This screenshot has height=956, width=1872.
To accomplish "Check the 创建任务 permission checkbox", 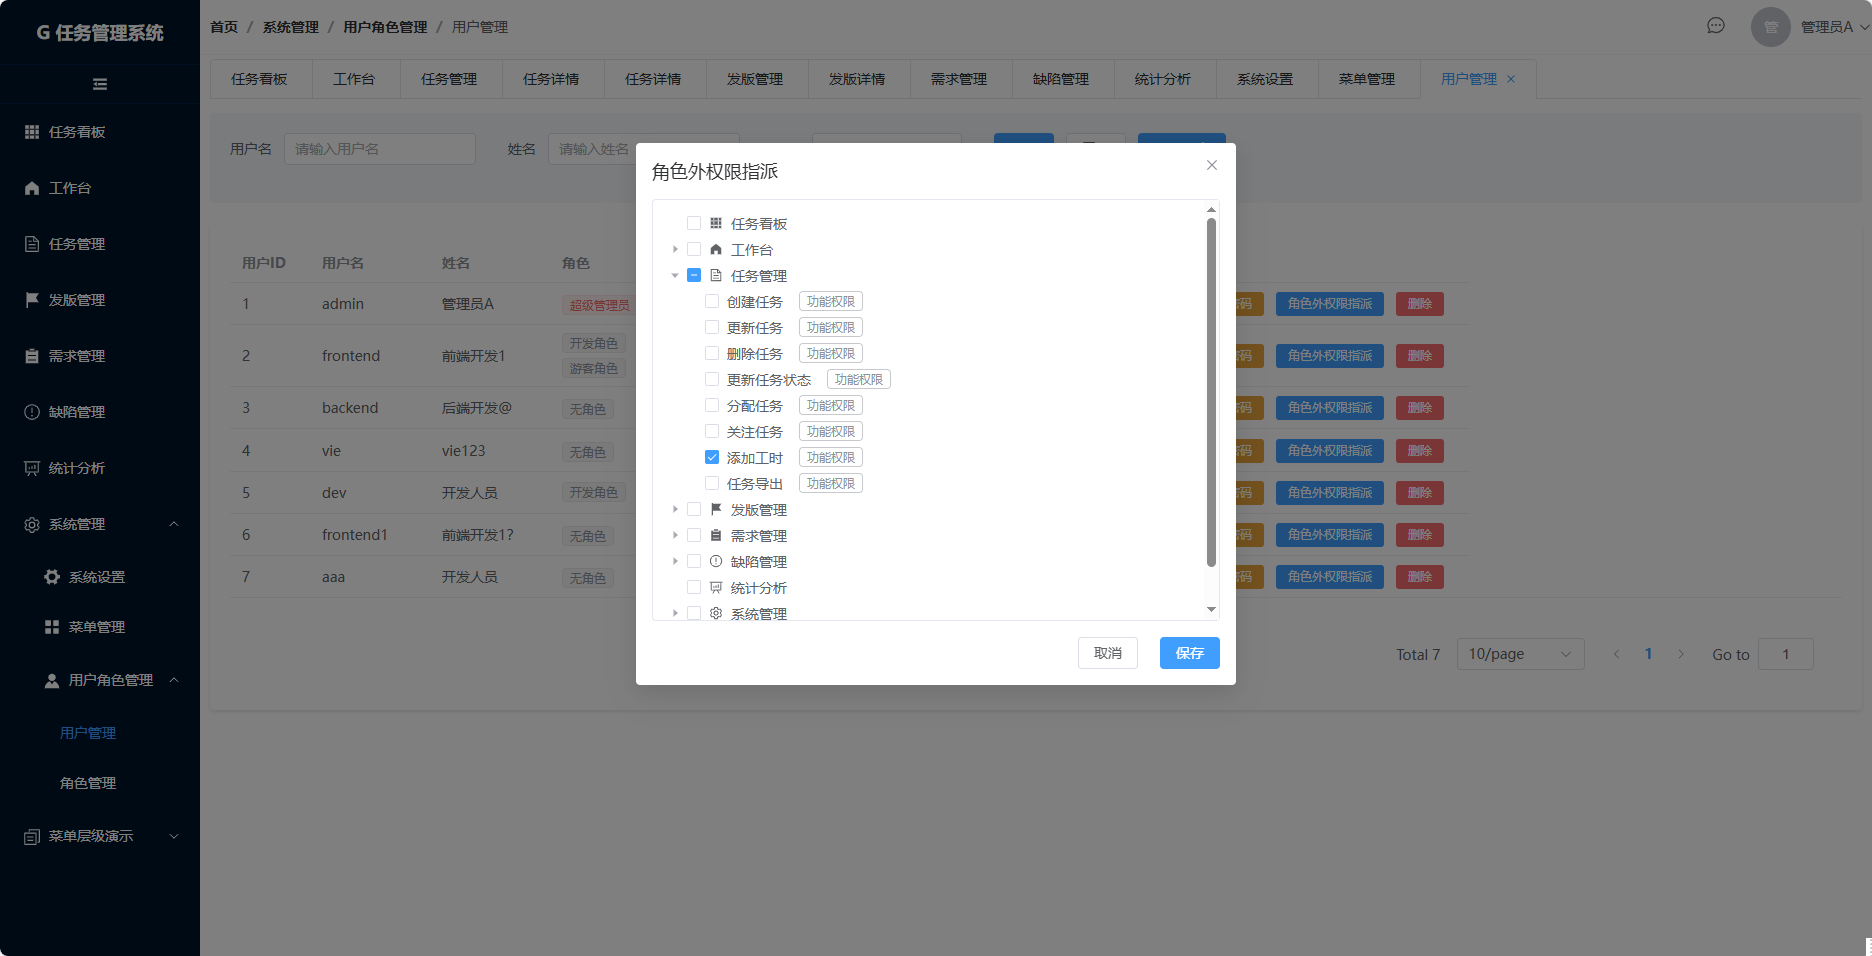I will pyautogui.click(x=712, y=301).
